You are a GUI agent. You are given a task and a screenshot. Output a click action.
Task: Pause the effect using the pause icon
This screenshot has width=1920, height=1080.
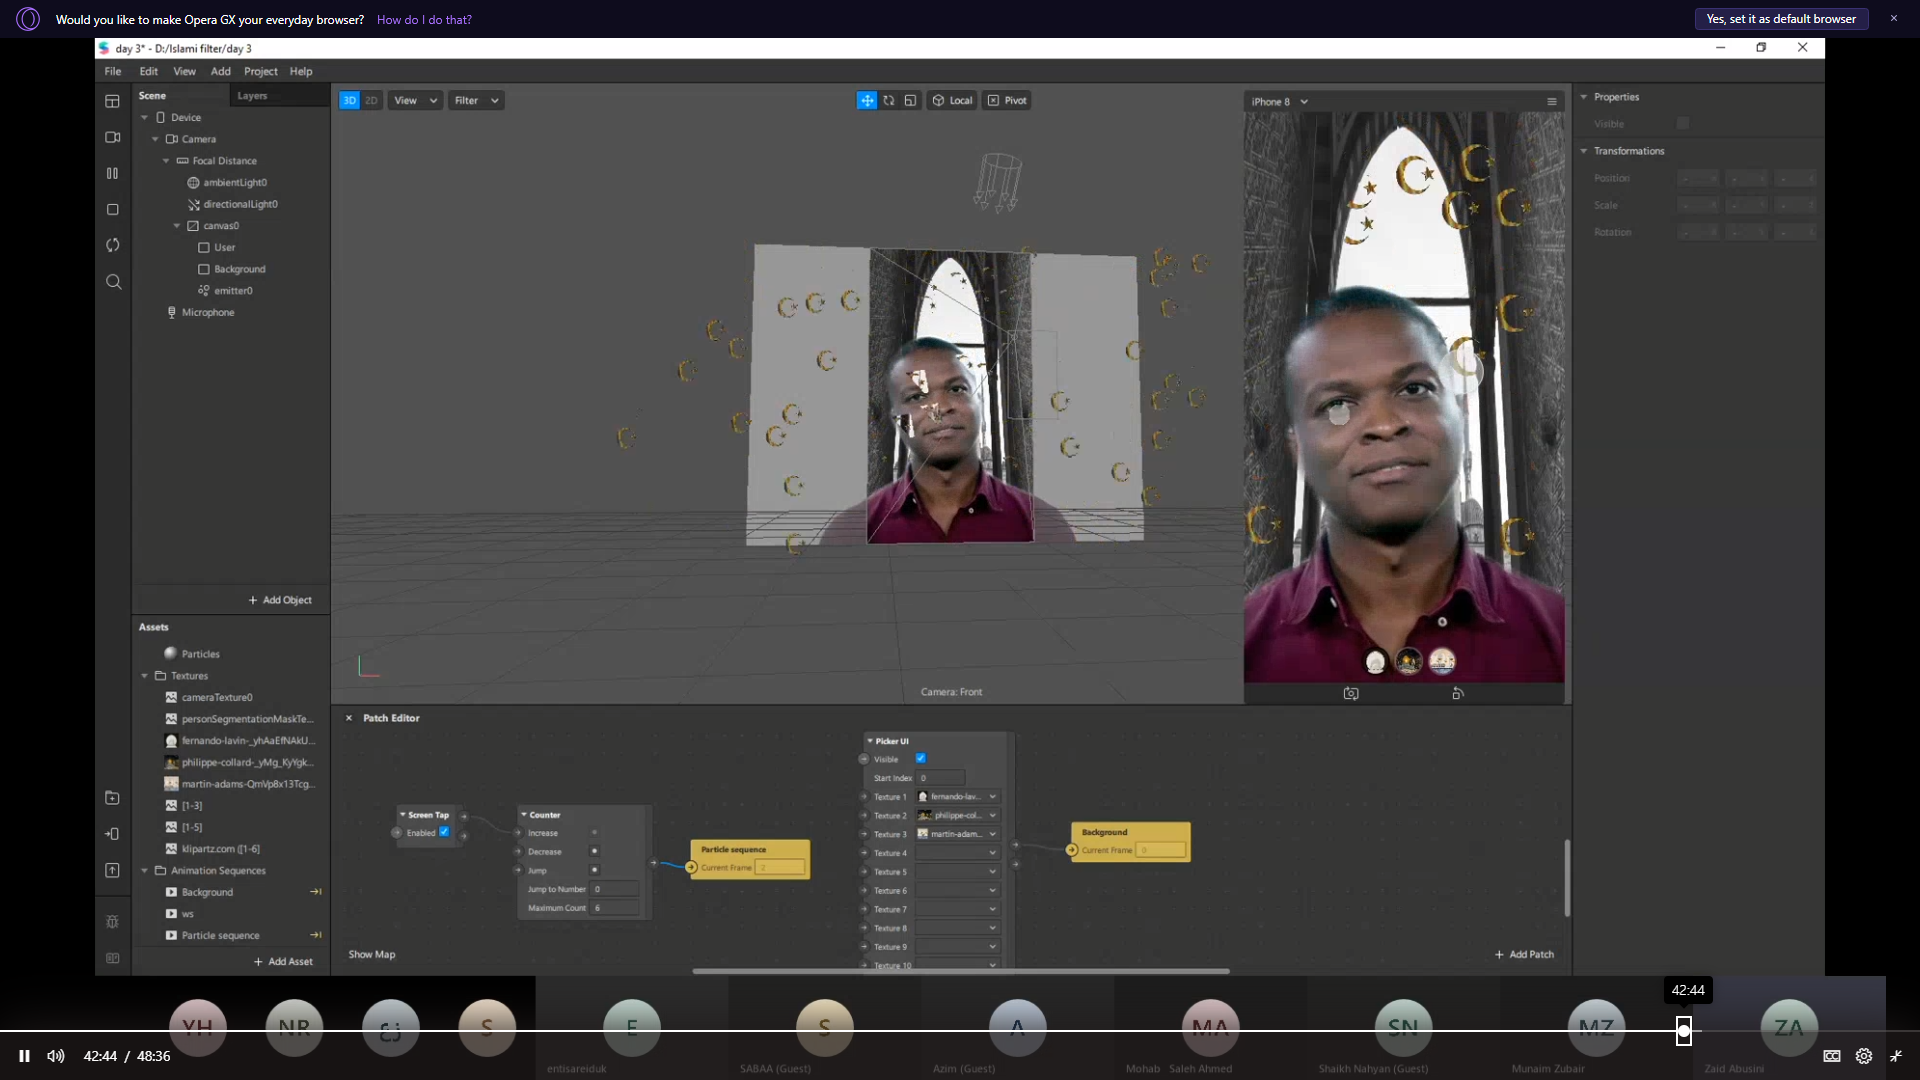tap(113, 173)
